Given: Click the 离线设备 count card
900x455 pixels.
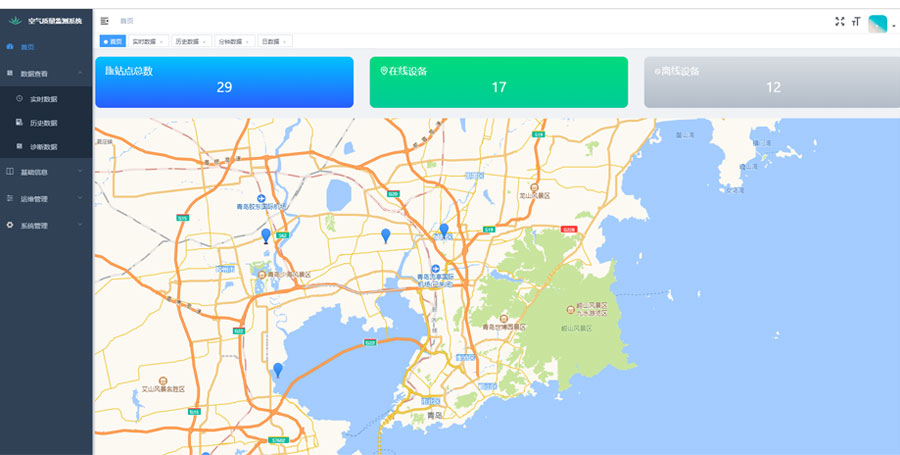Looking at the screenshot, I should [x=772, y=82].
